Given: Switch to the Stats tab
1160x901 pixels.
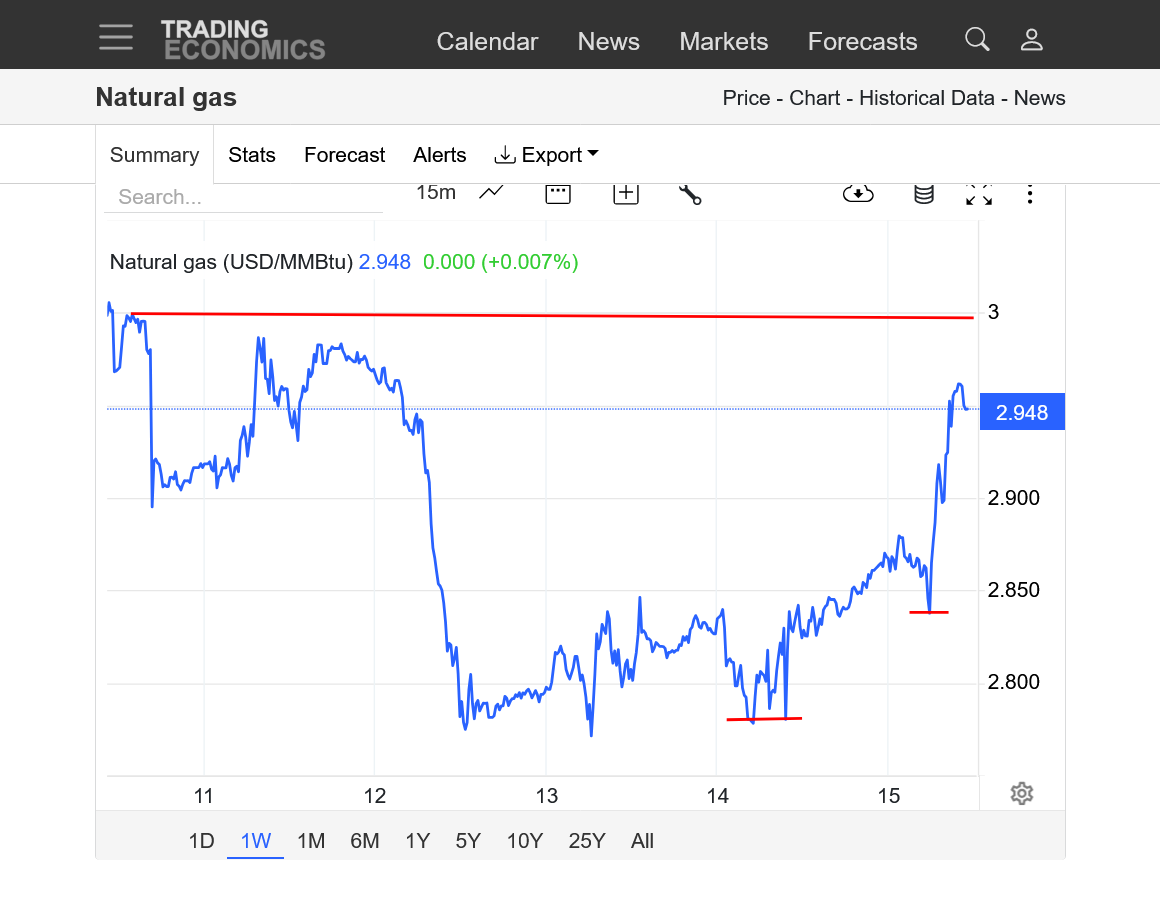Looking at the screenshot, I should pyautogui.click(x=252, y=155).
